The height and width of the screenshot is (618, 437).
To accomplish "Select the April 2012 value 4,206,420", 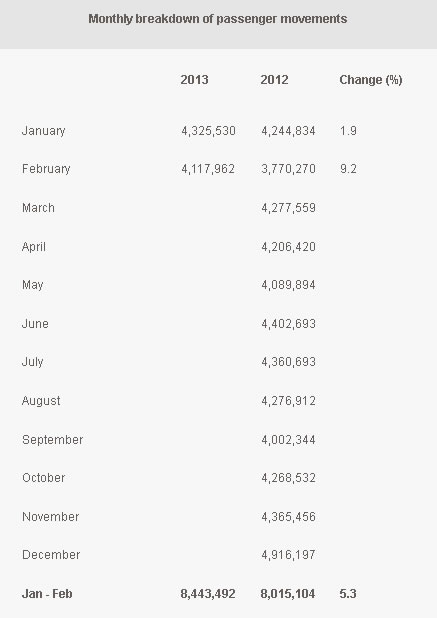I will click(x=288, y=247).
